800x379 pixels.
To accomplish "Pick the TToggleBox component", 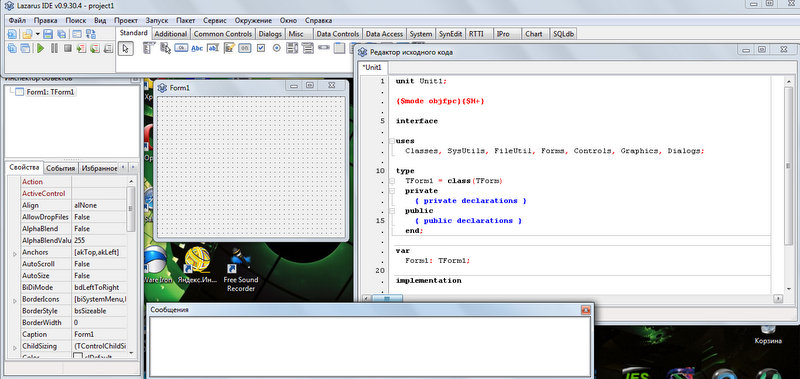I will tap(245, 48).
